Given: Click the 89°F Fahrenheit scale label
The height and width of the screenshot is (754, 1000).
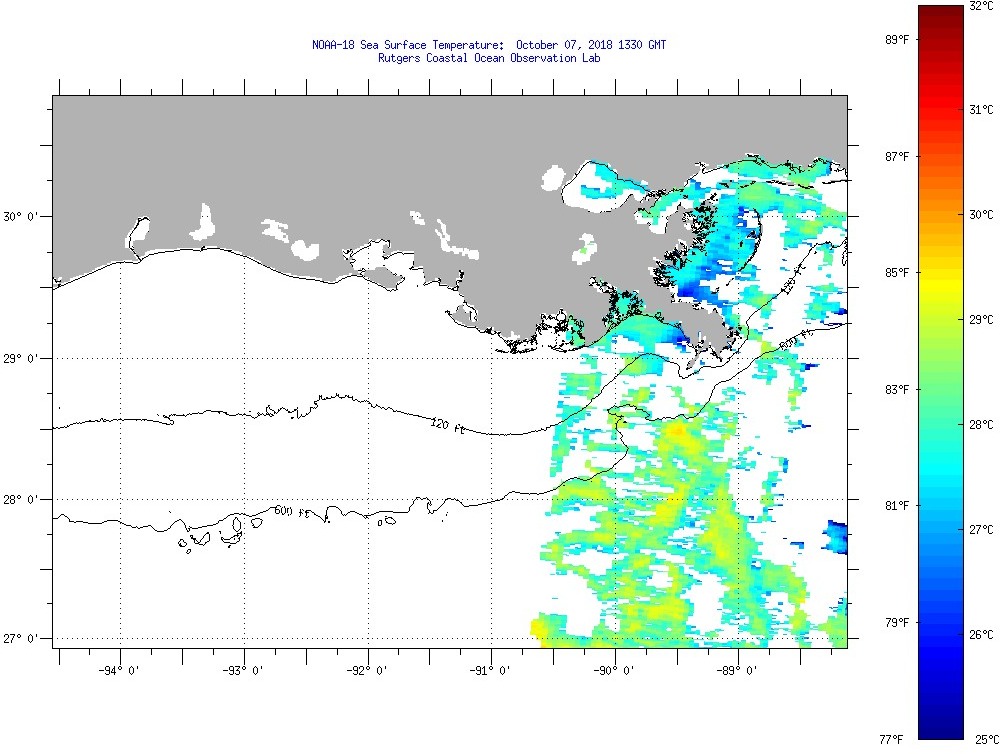Looking at the screenshot, I should point(896,39).
